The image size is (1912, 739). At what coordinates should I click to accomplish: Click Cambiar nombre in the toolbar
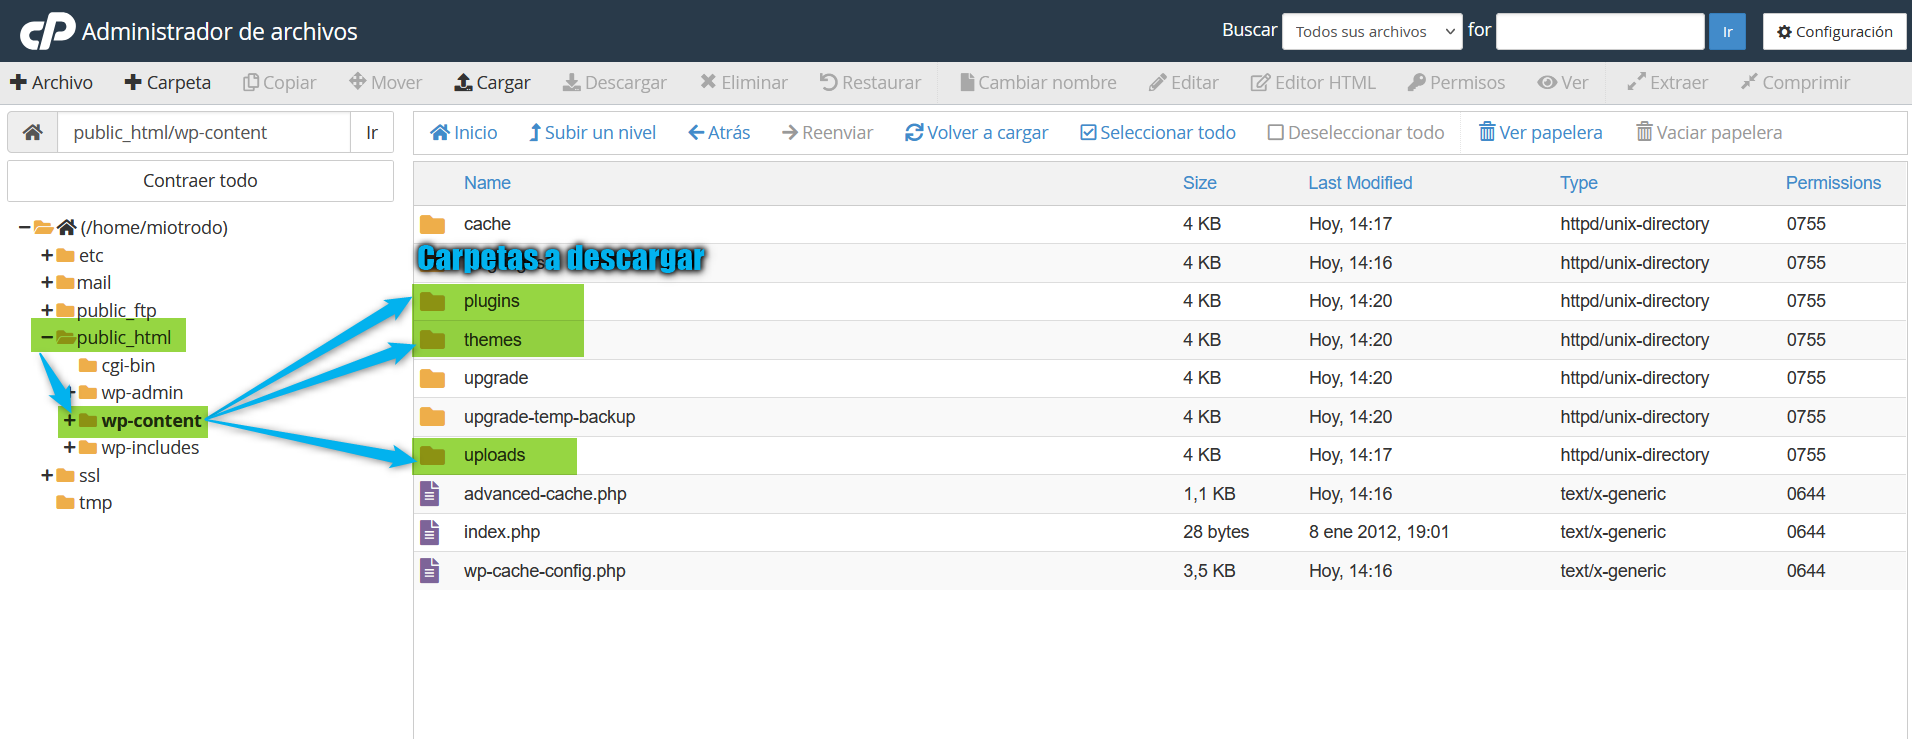tap(1038, 82)
